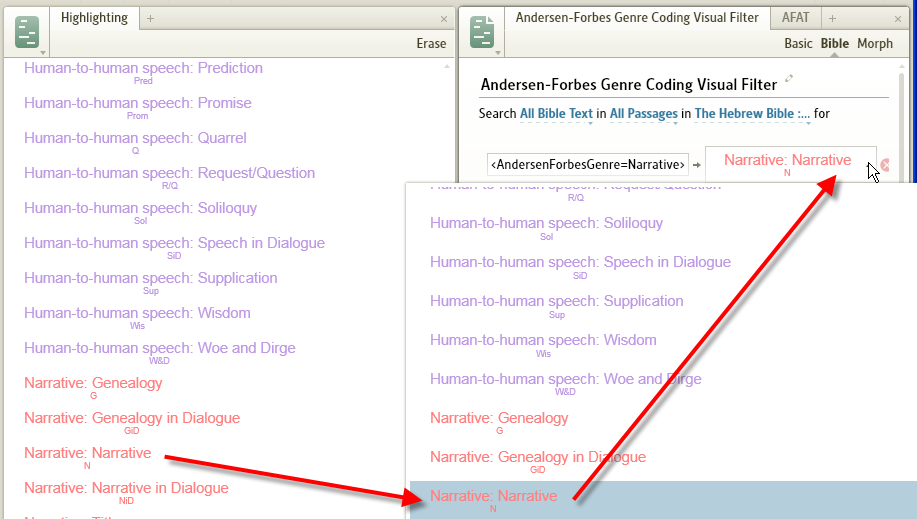Screen dimensions: 917x519
Task: Remove the Narrative filter rule
Action: 885,165
